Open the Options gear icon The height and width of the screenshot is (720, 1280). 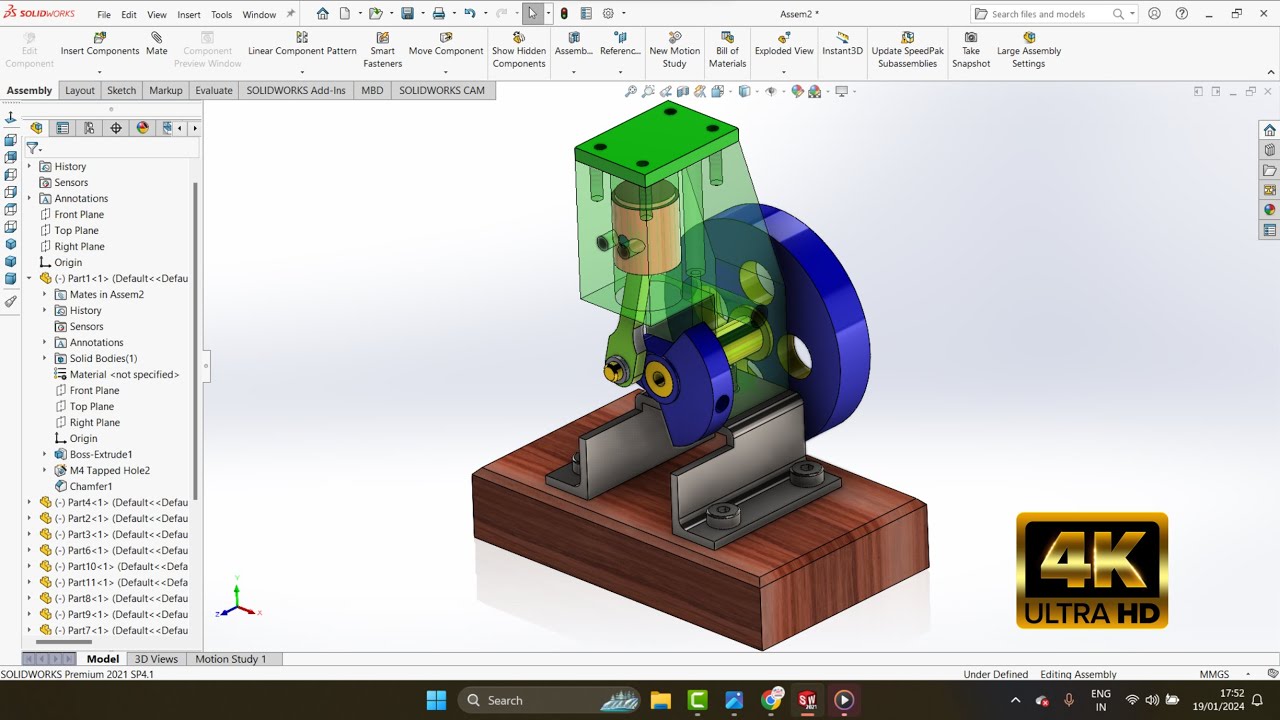pyautogui.click(x=607, y=14)
